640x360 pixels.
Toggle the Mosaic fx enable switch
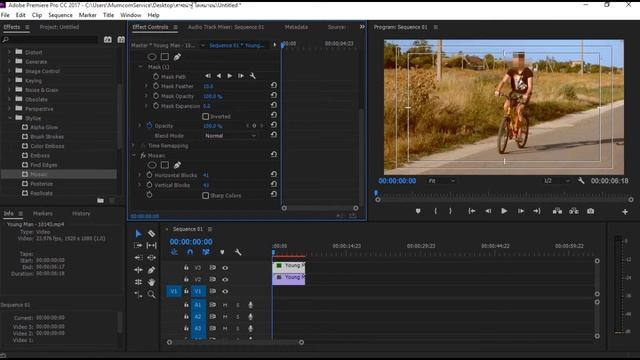[143, 156]
